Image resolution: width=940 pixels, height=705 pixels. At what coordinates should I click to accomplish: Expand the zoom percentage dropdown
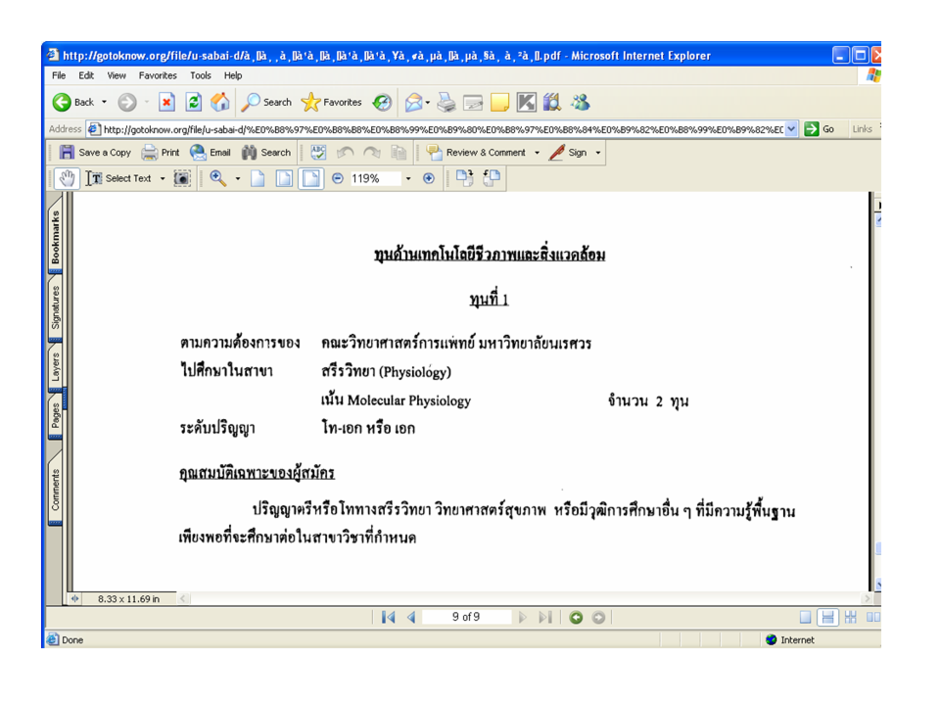tap(408, 179)
